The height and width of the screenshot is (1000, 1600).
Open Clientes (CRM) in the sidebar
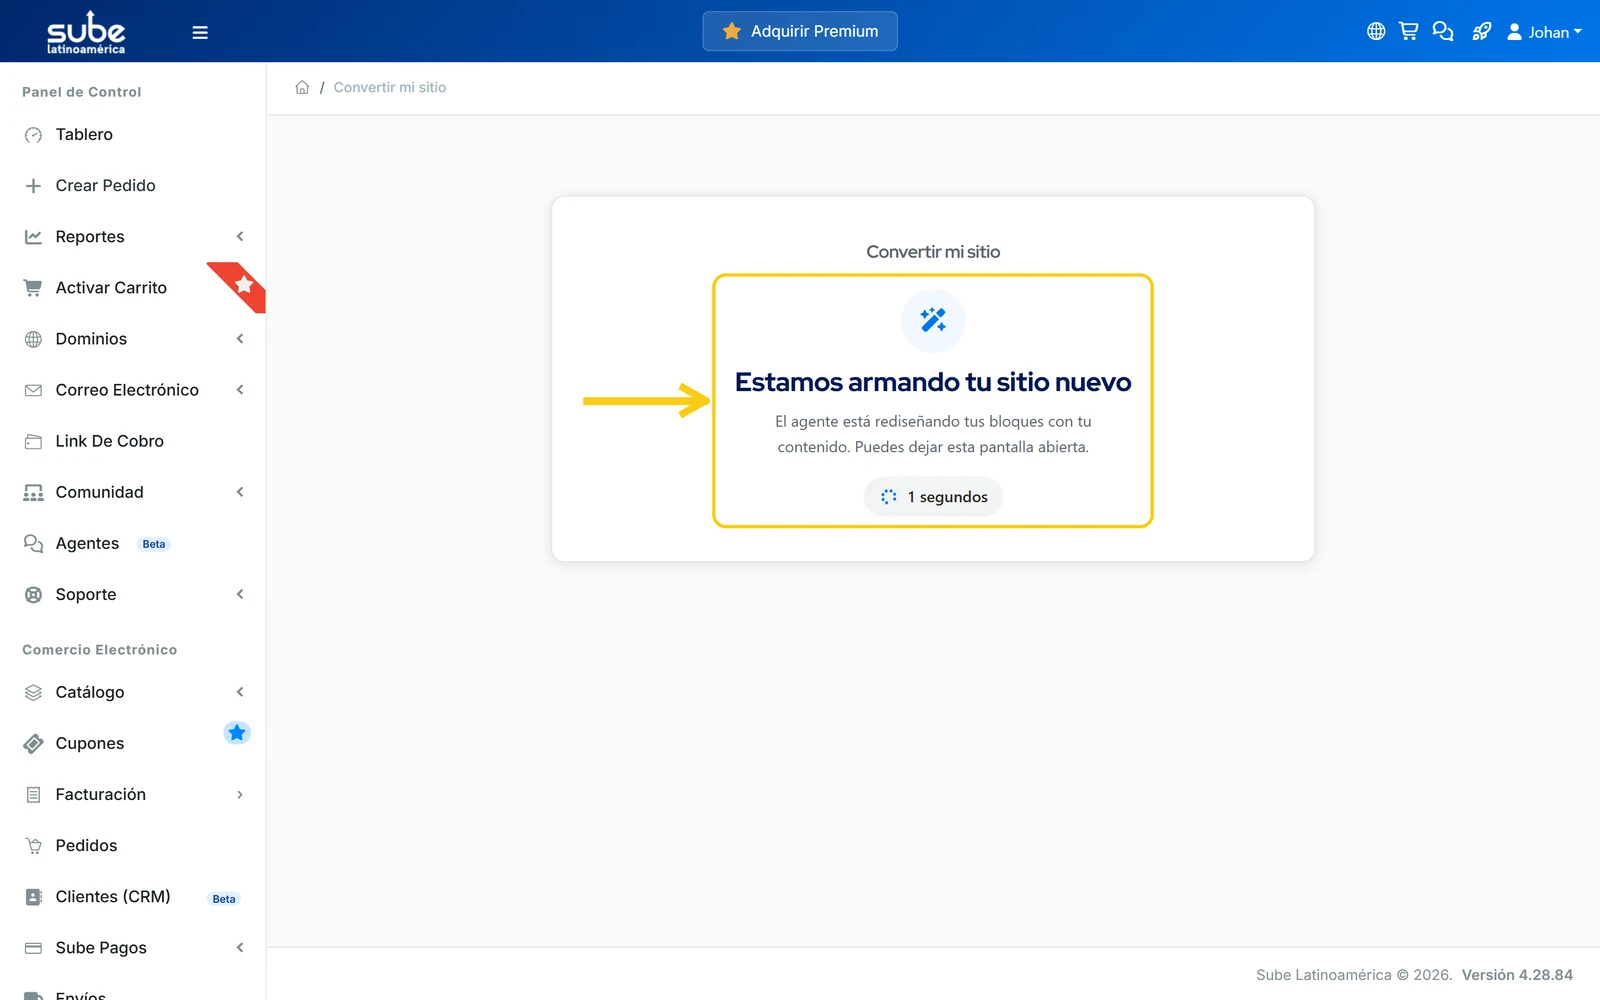pyautogui.click(x=113, y=896)
